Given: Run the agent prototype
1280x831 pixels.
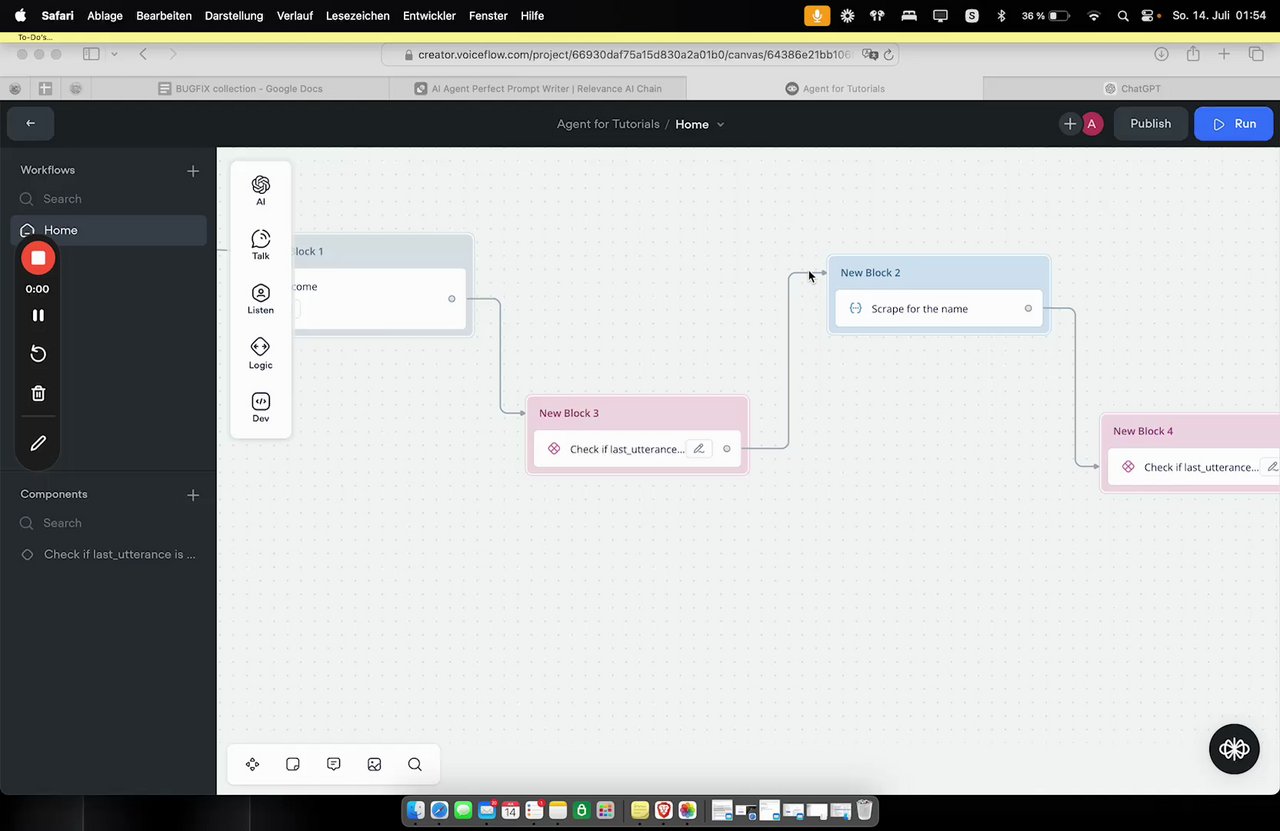Looking at the screenshot, I should point(1234,124).
